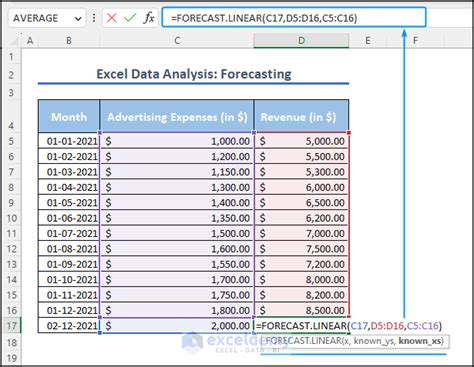
Task: Select expense cell 1,500.00
Action: point(177,233)
